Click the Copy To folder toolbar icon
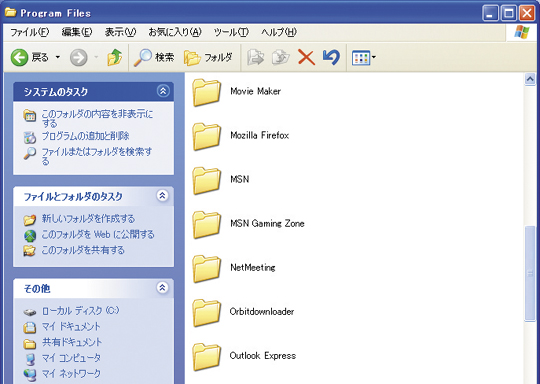This screenshot has width=540, height=384. (x=281, y=57)
